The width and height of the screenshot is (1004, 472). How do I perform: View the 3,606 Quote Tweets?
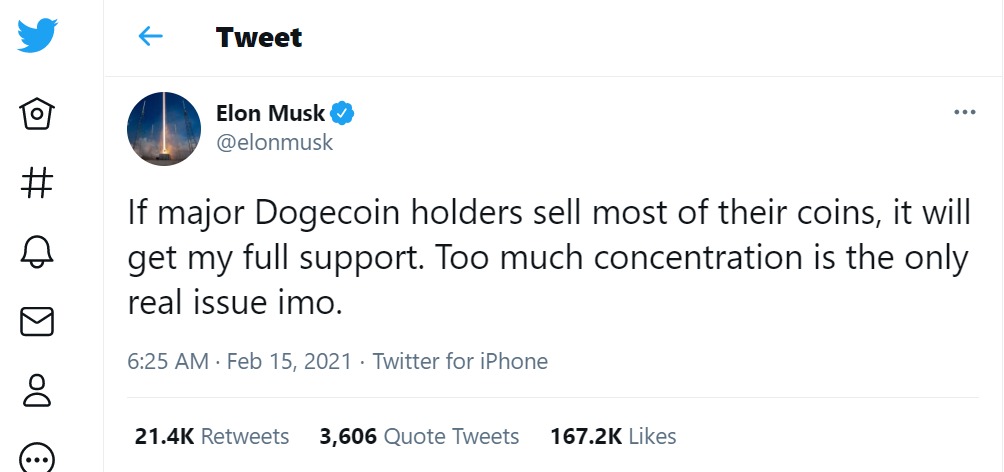pyautogui.click(x=419, y=436)
